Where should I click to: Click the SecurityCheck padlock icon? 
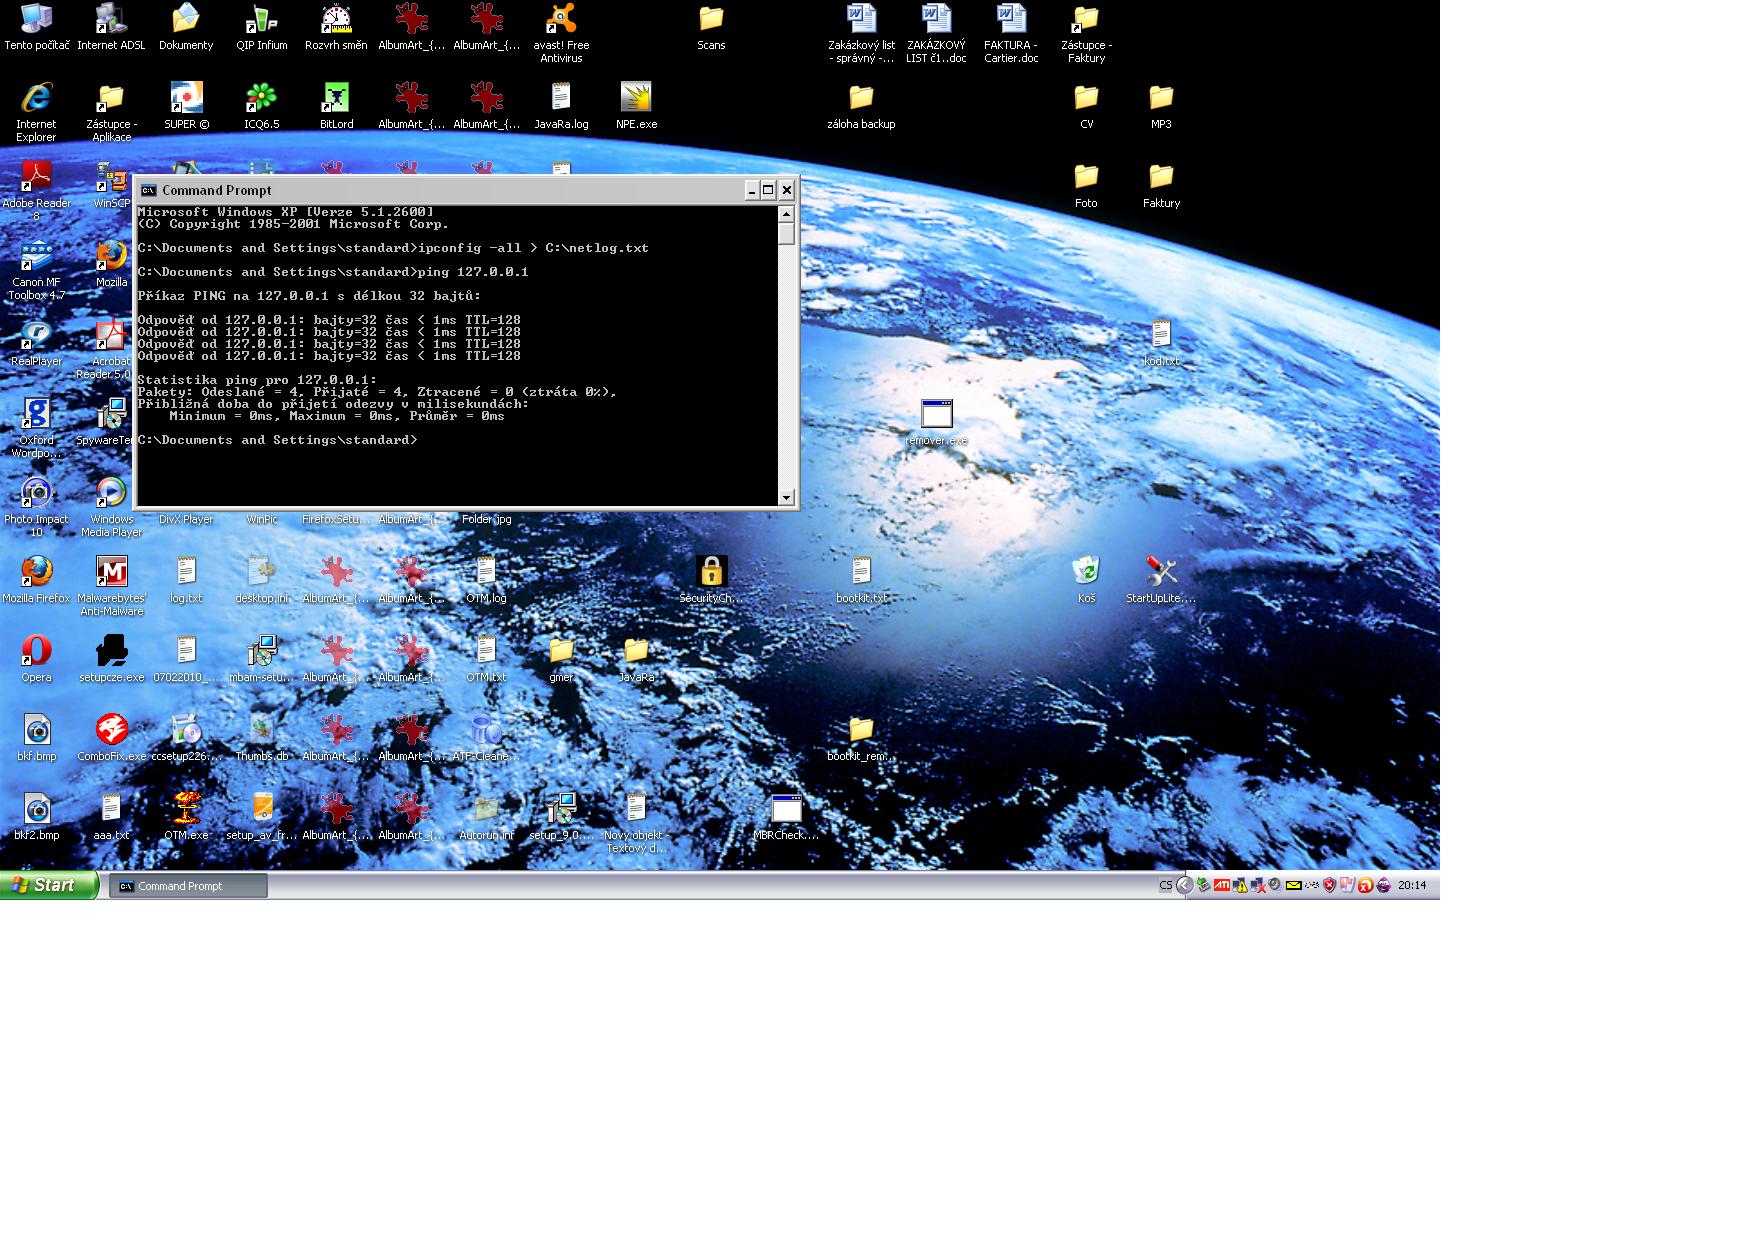pos(711,572)
